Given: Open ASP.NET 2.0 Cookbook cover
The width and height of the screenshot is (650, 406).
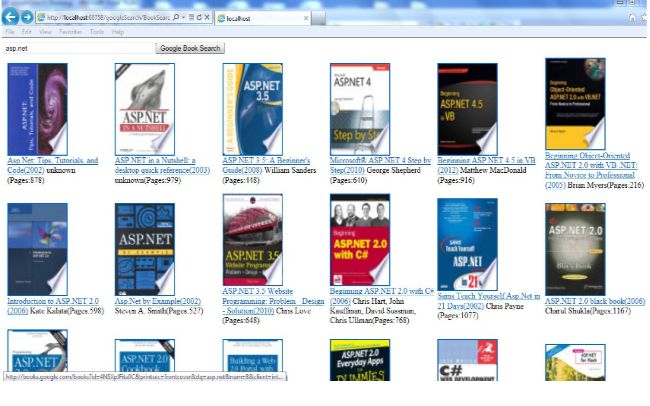Looking at the screenshot, I should (x=145, y=355).
